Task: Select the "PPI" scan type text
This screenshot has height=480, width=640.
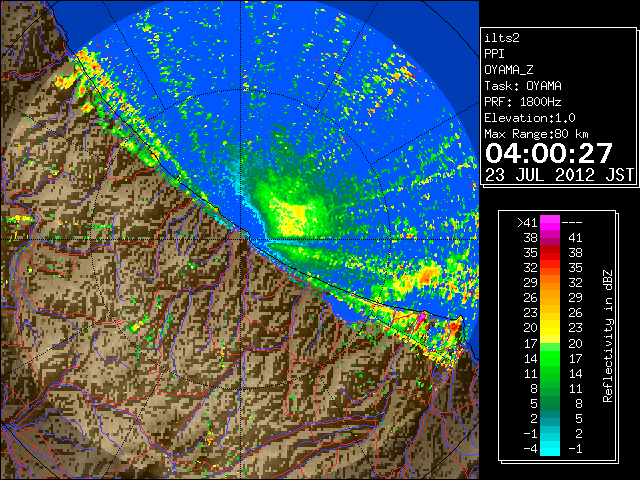Action: point(494,54)
